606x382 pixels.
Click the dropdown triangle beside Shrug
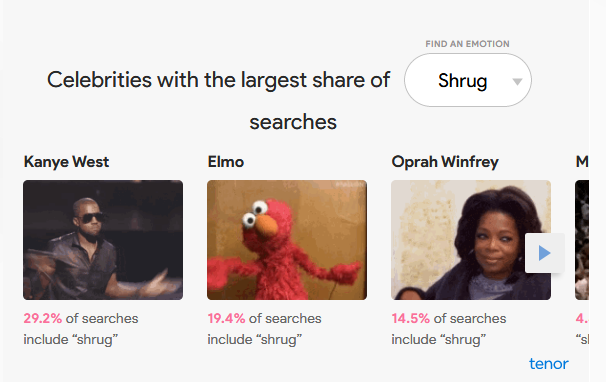517,82
